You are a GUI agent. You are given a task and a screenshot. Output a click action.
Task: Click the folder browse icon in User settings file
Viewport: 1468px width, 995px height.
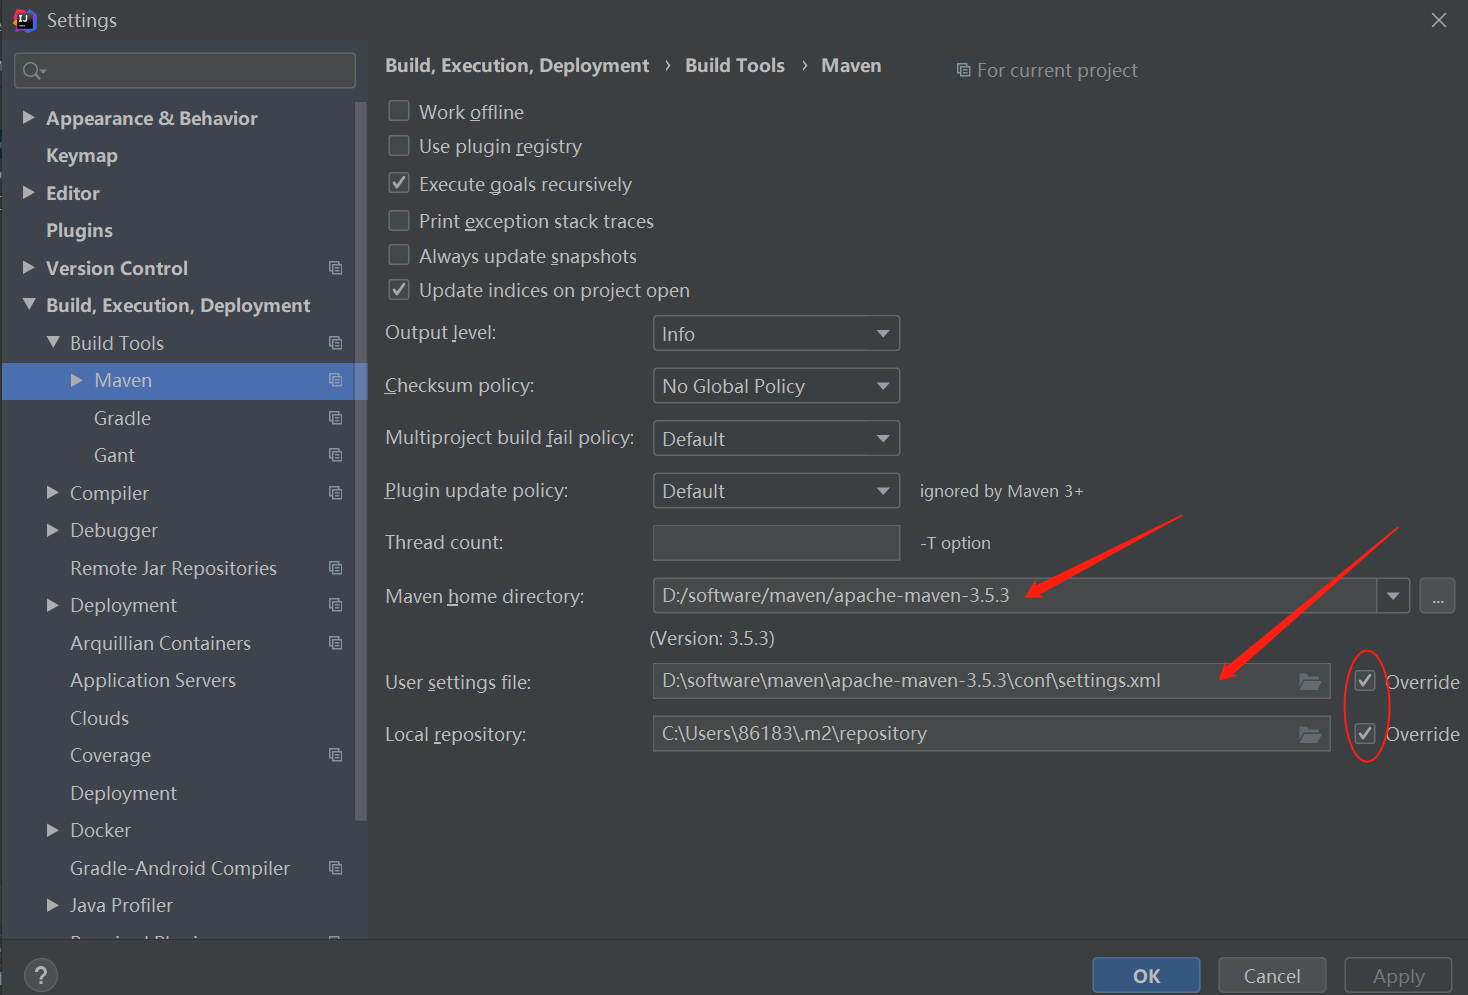(x=1310, y=682)
